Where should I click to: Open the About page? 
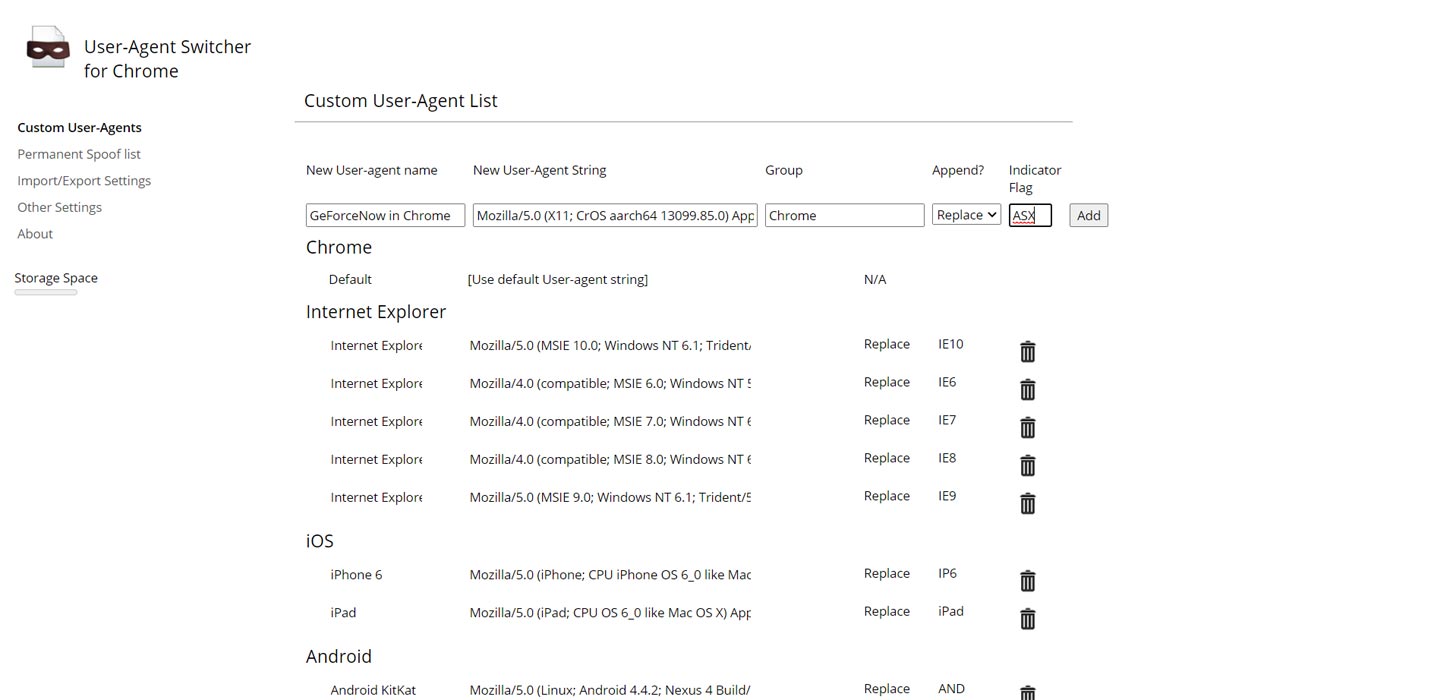coord(35,234)
